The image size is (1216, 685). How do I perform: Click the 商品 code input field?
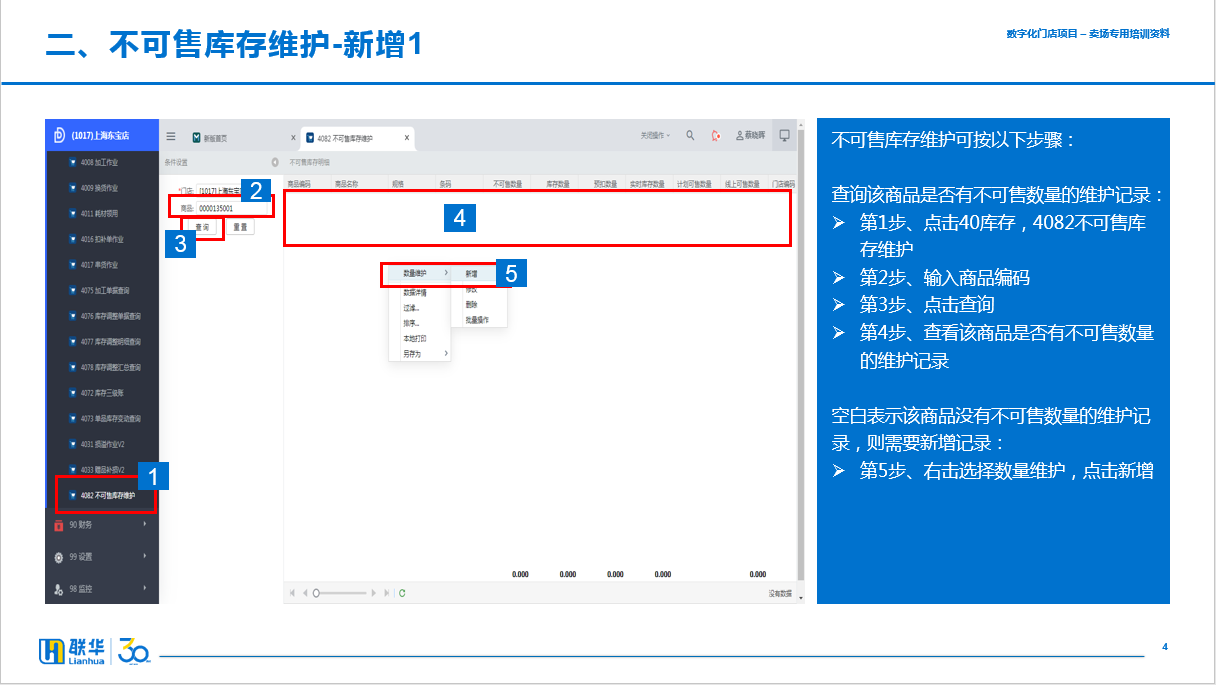(x=232, y=208)
